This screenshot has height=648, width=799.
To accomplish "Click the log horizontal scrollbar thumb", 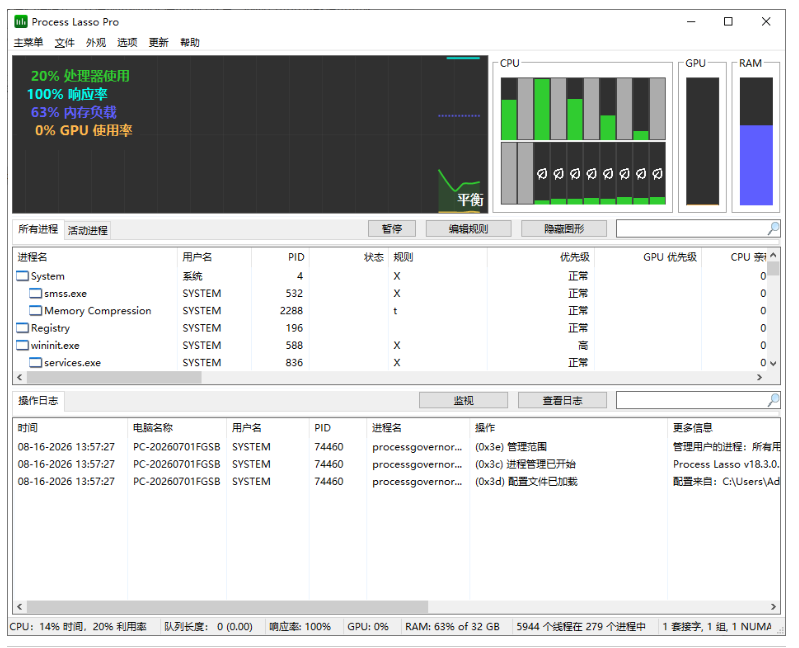I will point(227,607).
